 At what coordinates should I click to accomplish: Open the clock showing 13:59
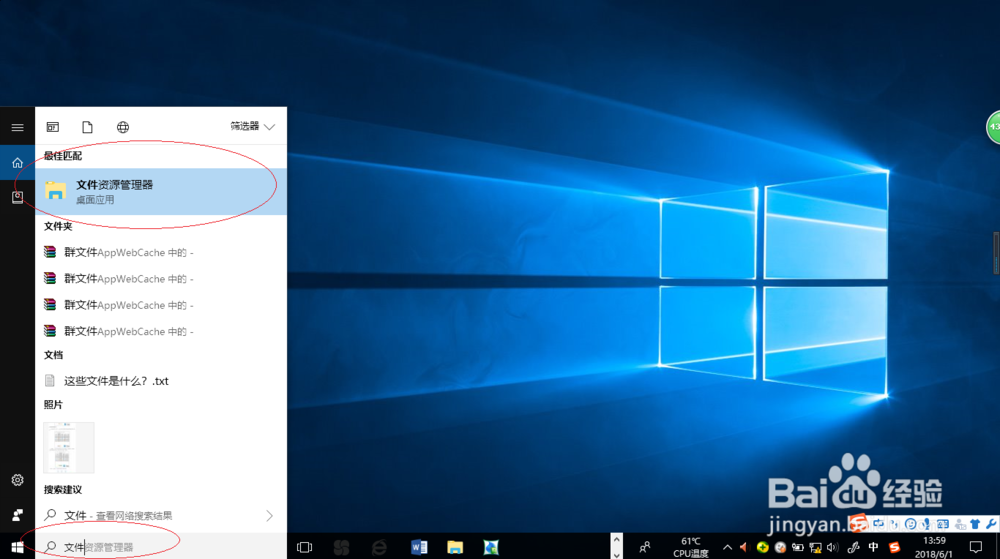(x=934, y=547)
